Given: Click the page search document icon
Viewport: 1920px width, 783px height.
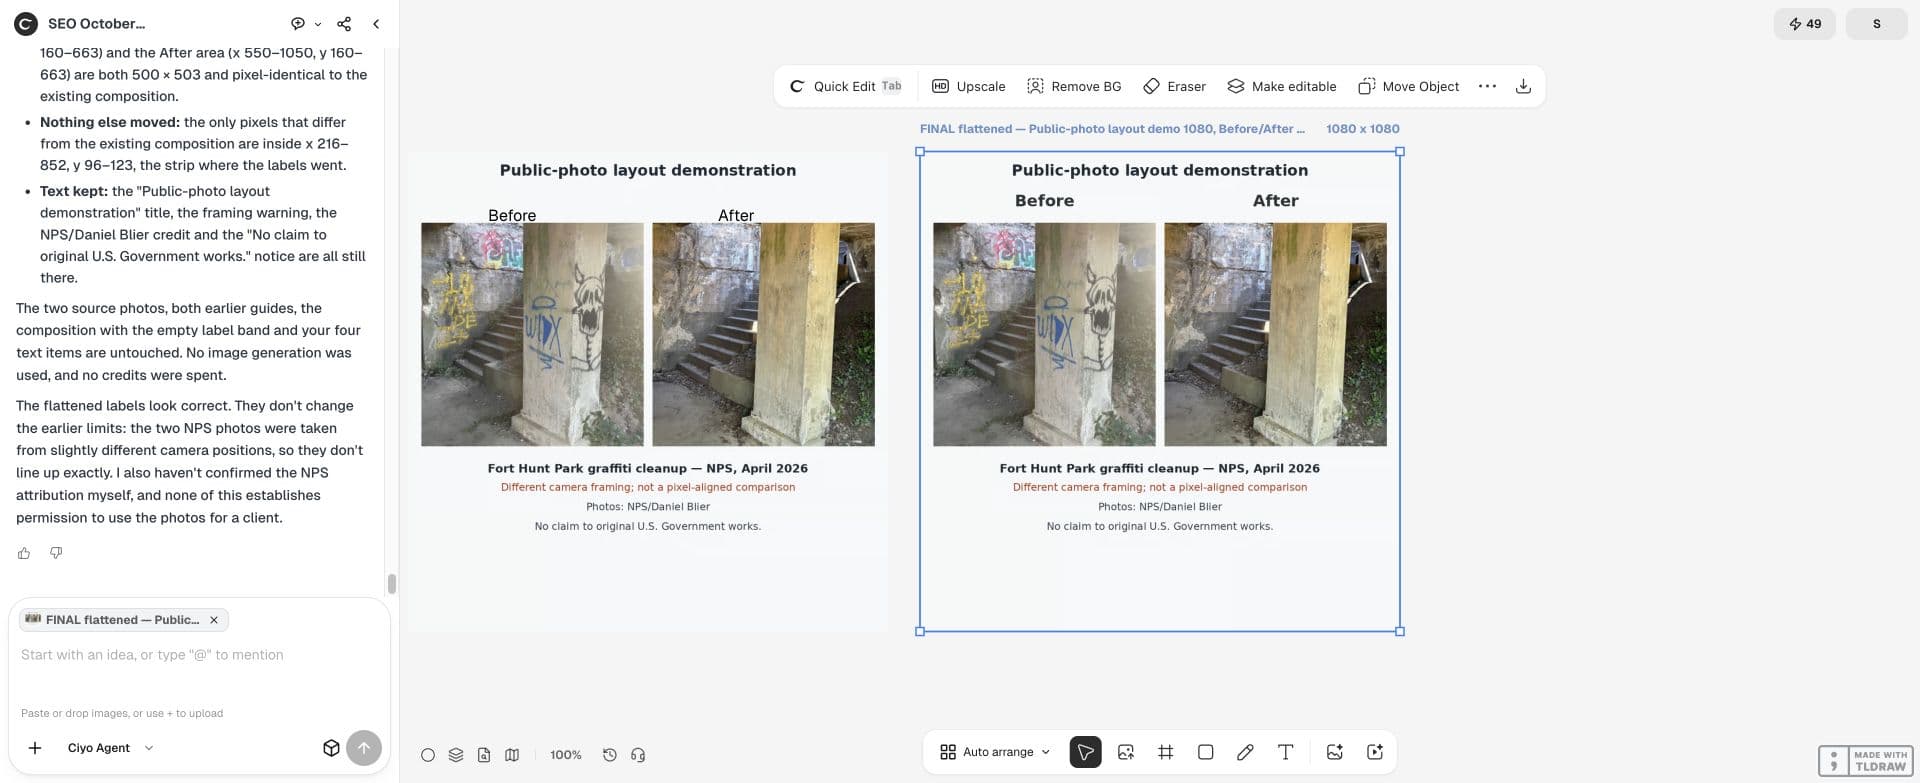Looking at the screenshot, I should point(484,755).
